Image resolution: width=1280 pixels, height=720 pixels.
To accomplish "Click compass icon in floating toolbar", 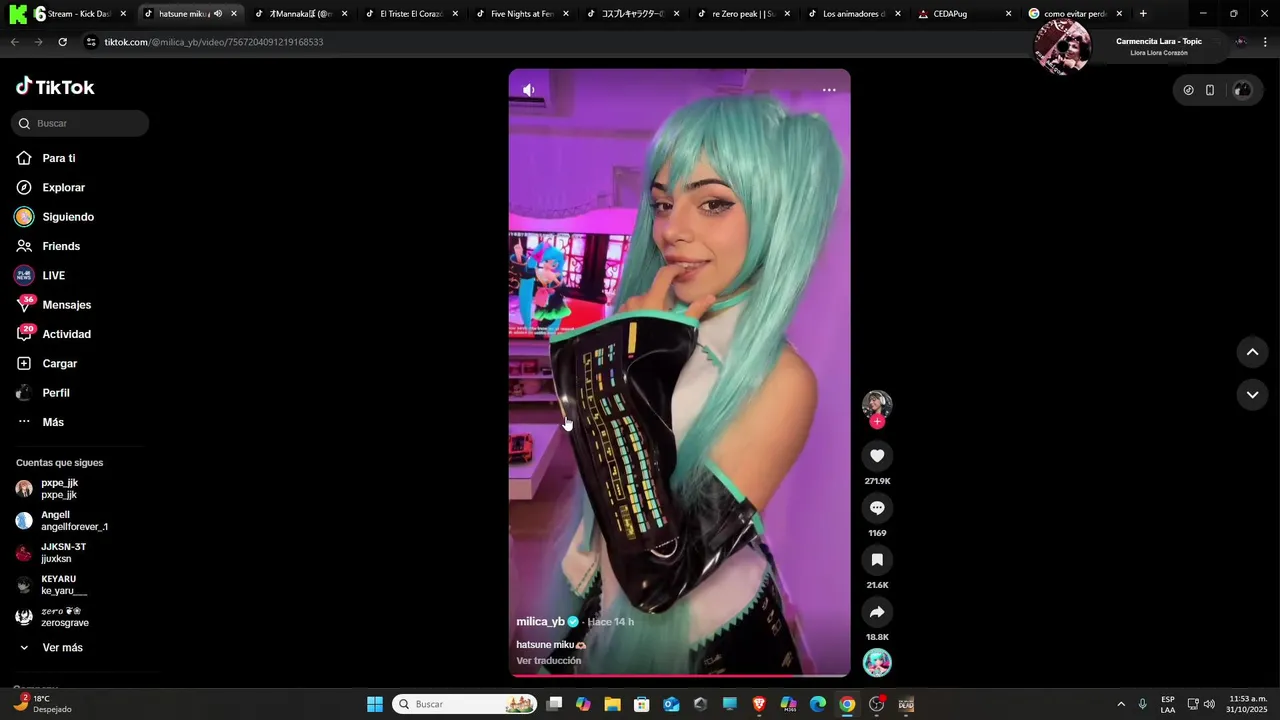I will click(1188, 90).
